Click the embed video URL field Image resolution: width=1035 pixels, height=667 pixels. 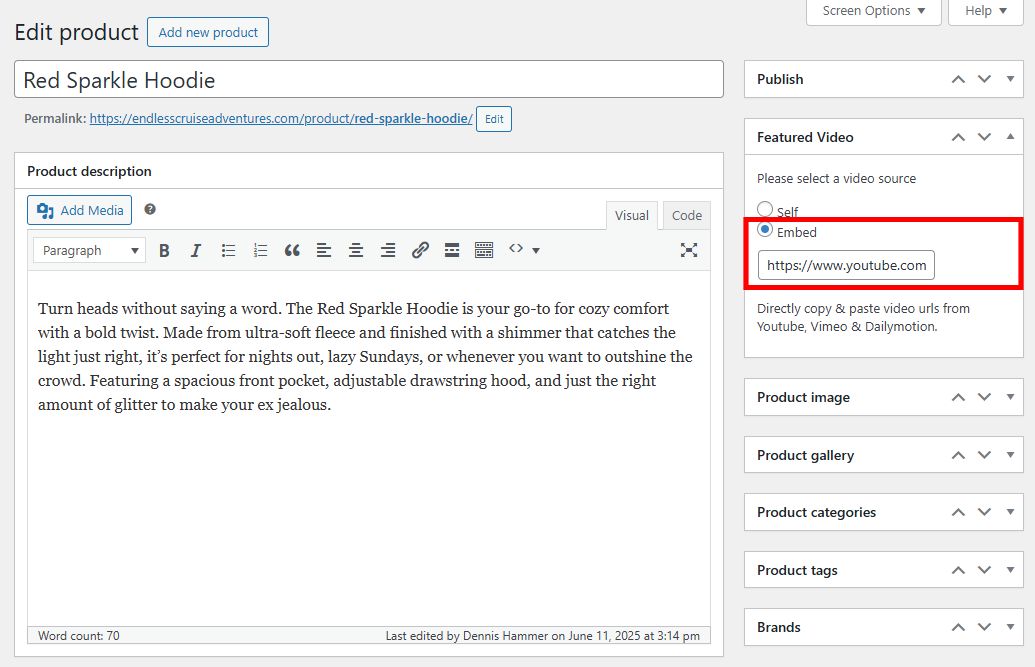click(845, 265)
